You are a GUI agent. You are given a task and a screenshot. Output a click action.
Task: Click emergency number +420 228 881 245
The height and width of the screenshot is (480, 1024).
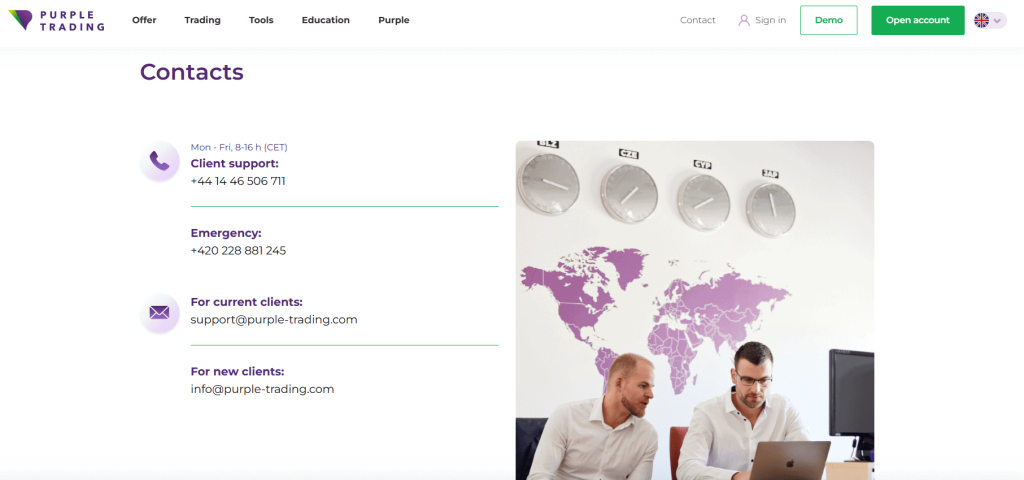tap(238, 250)
